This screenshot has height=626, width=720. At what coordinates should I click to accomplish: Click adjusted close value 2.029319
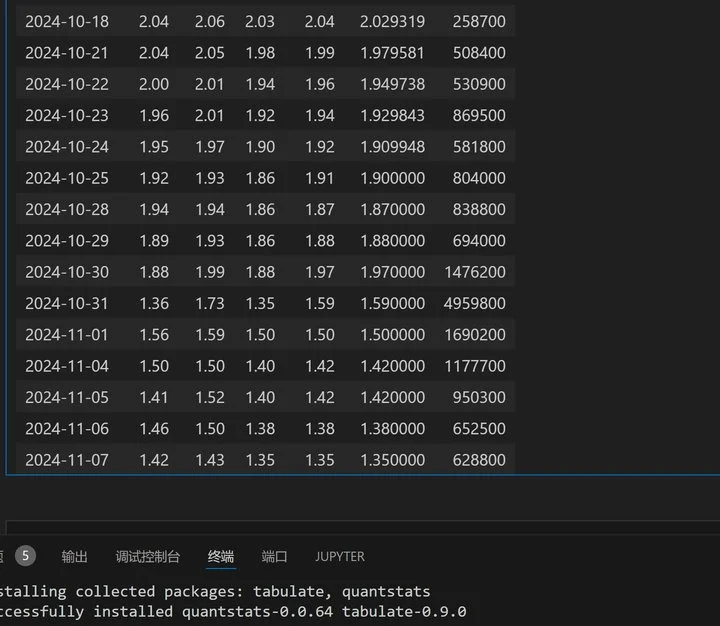pos(393,22)
